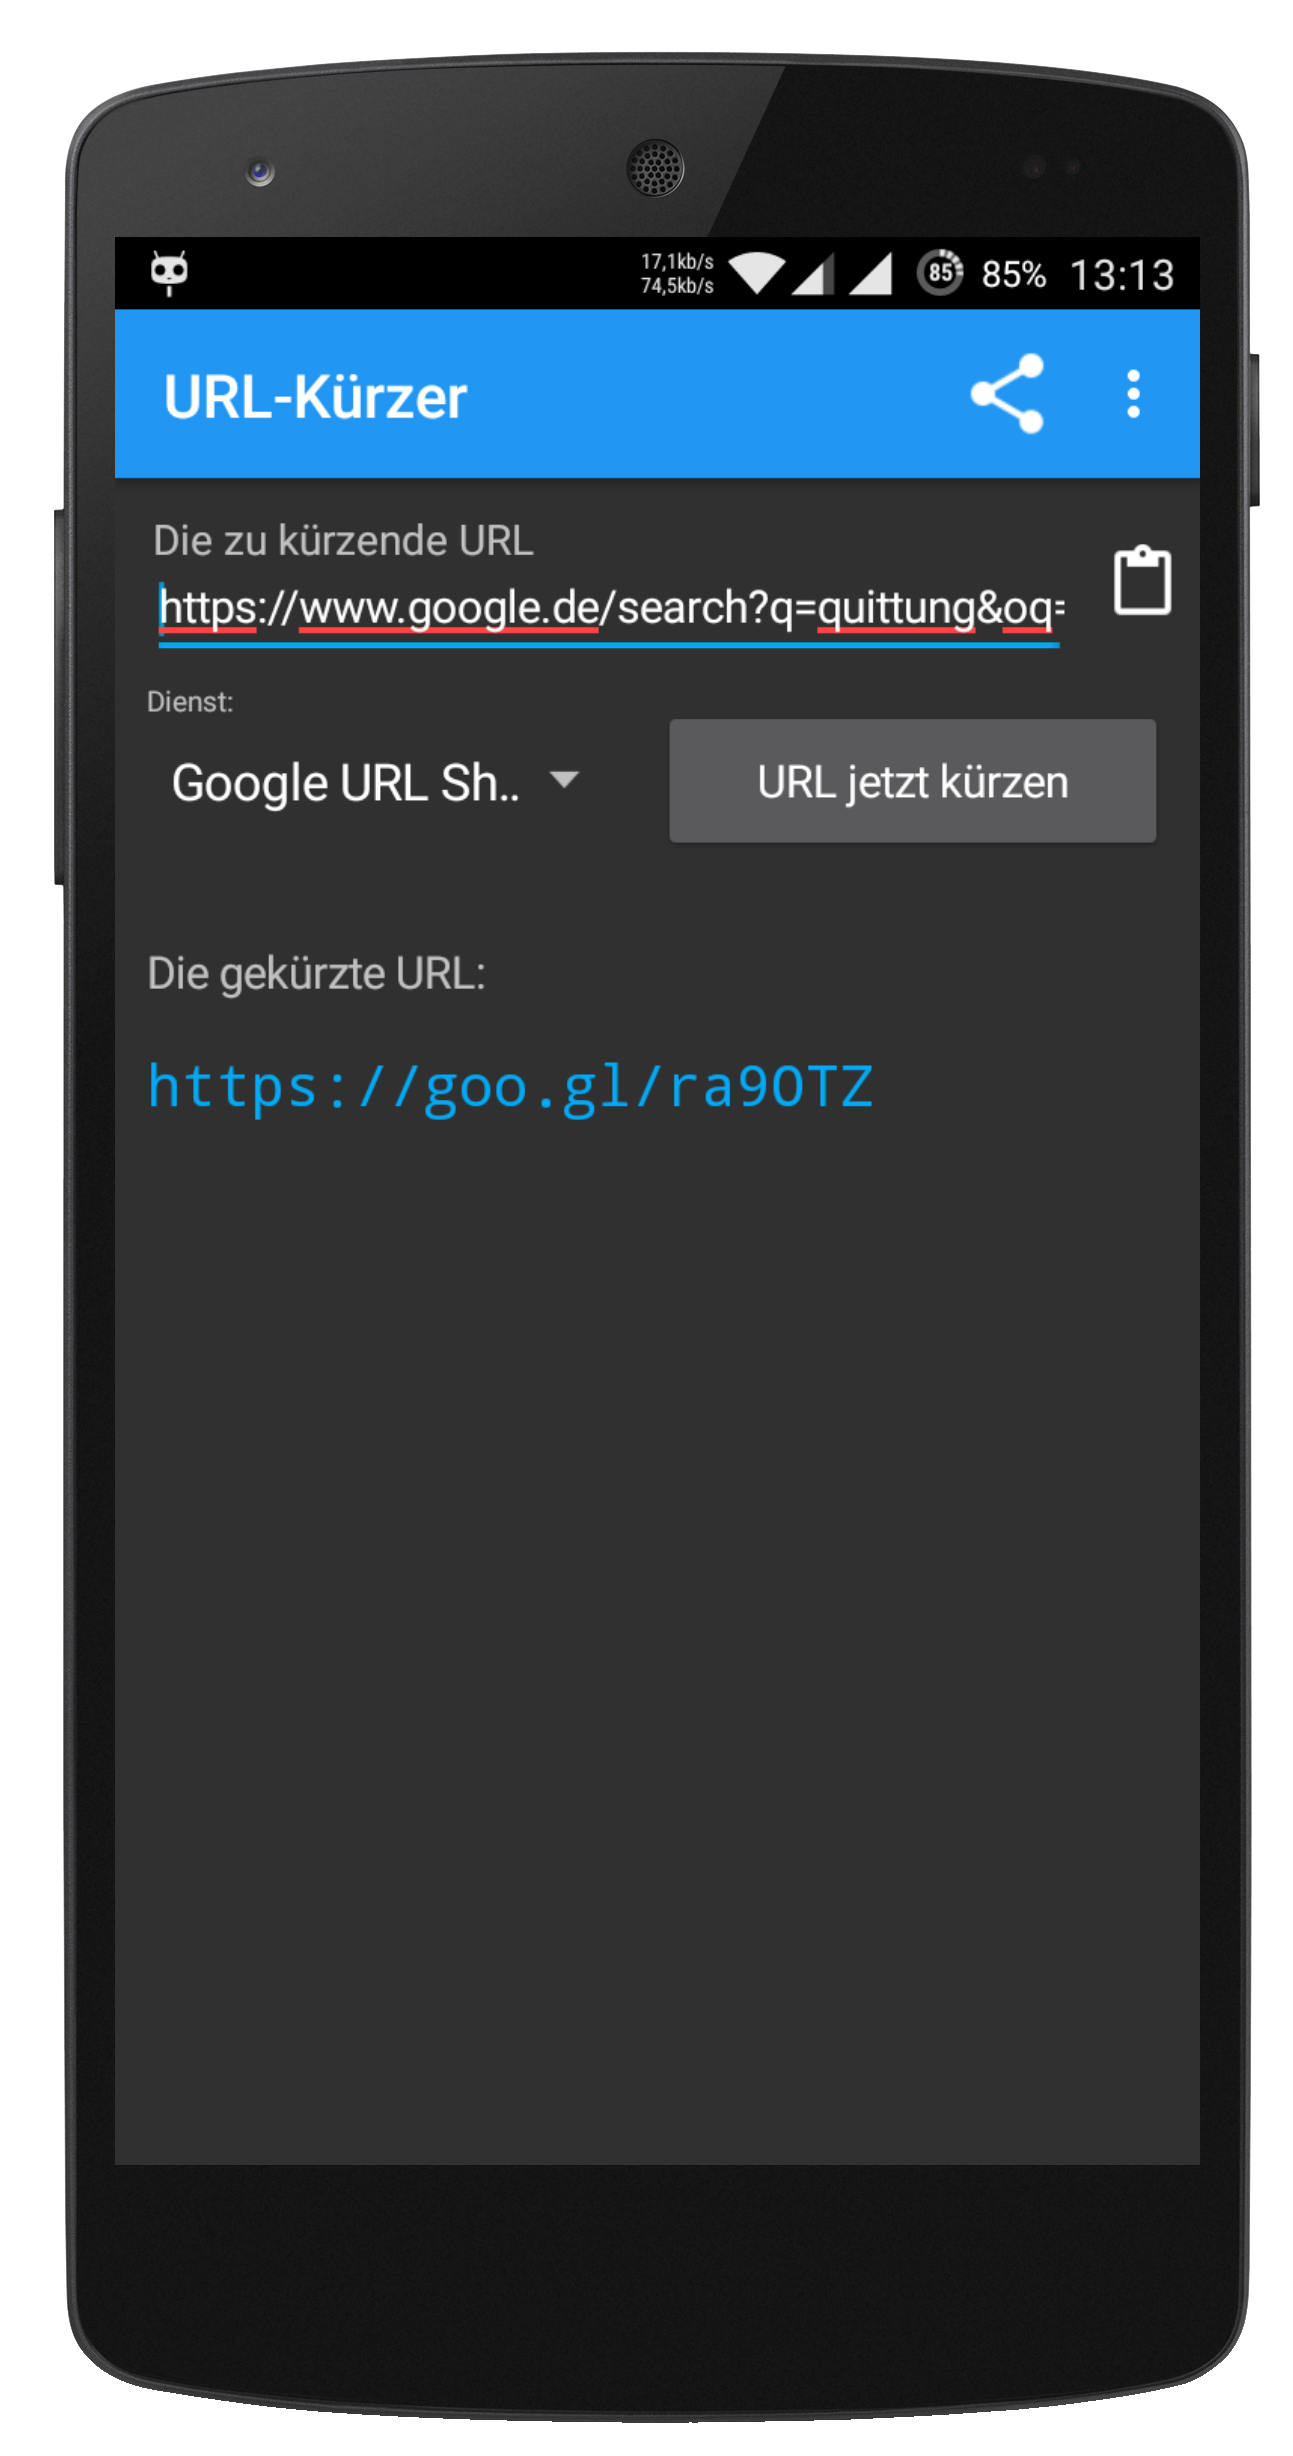
Task: Click the dropdown arrow beside Google URL
Action: click(565, 779)
